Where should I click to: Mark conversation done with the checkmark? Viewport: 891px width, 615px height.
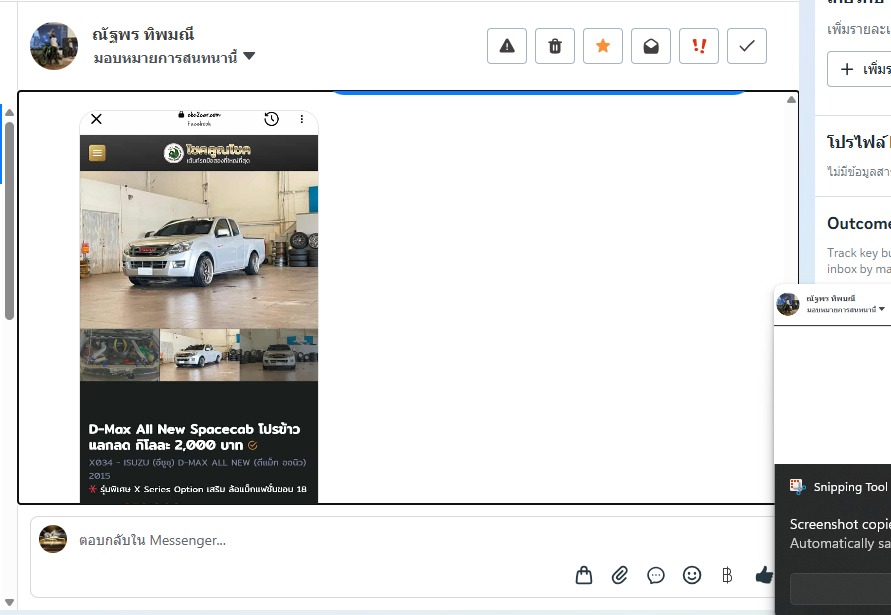coord(747,46)
